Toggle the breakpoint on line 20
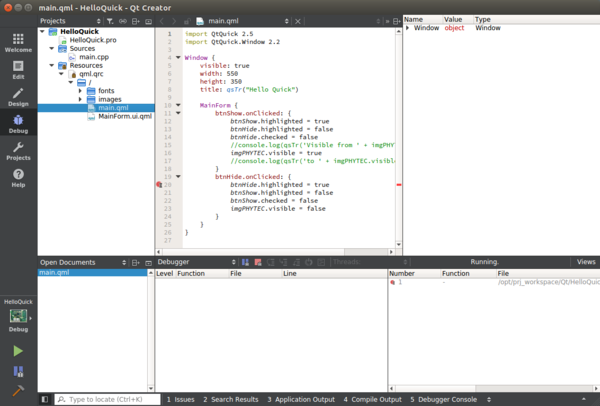This screenshot has width=600, height=406. point(159,185)
